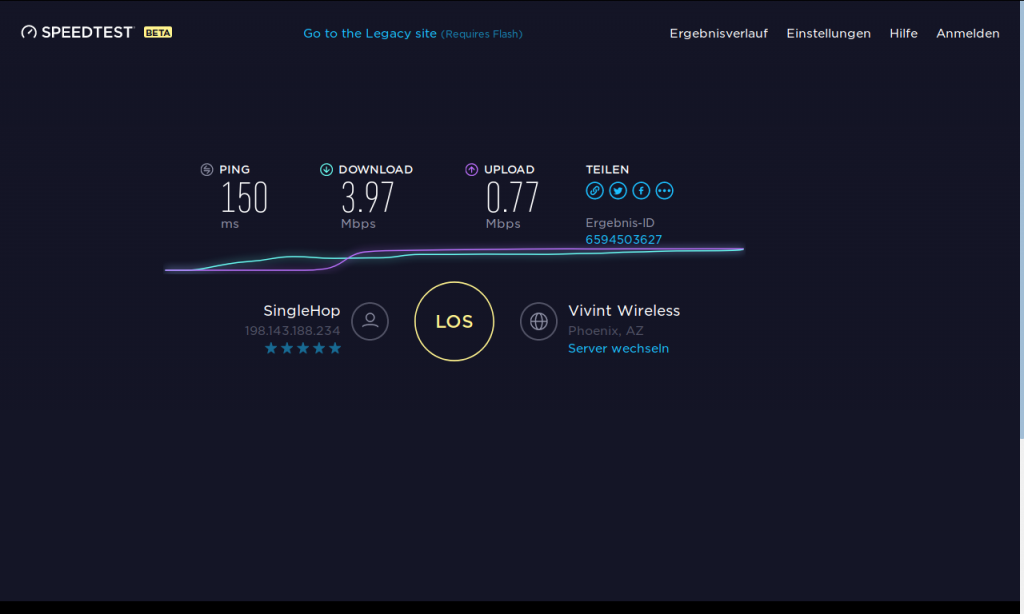1024x614 pixels.
Task: Click the BETA badge
Action: [x=158, y=32]
